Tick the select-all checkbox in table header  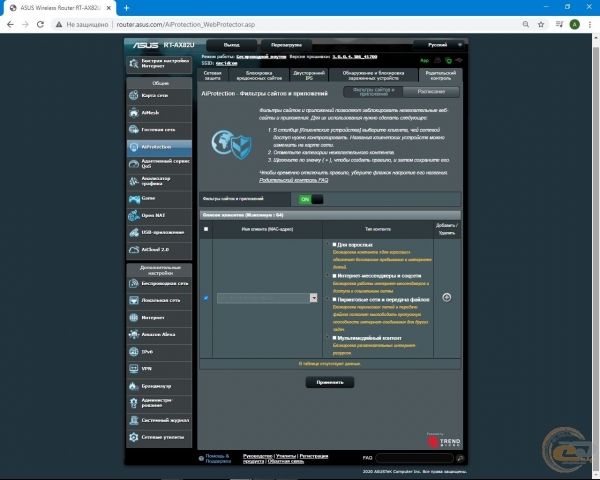[x=206, y=229]
